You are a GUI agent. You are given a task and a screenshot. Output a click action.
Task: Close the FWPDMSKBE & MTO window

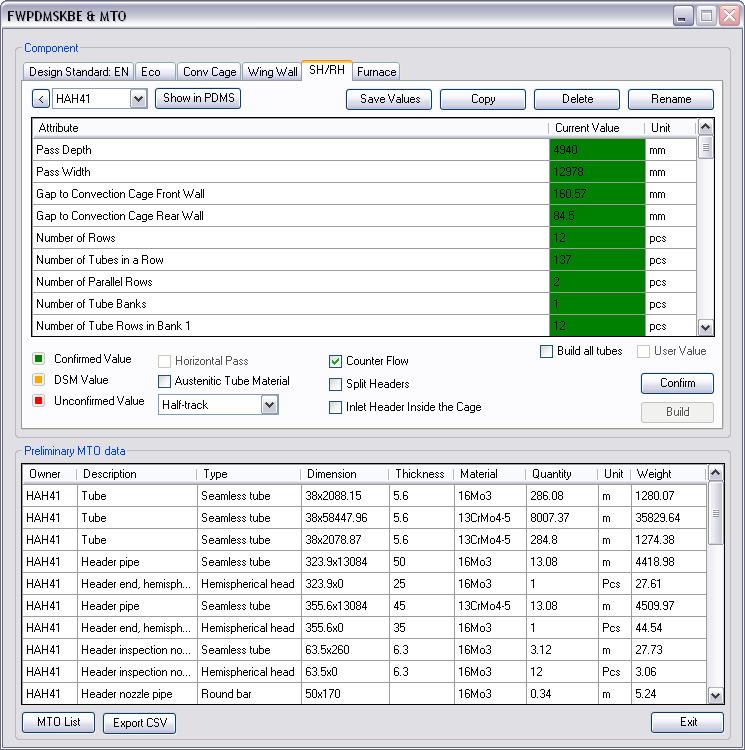click(730, 16)
